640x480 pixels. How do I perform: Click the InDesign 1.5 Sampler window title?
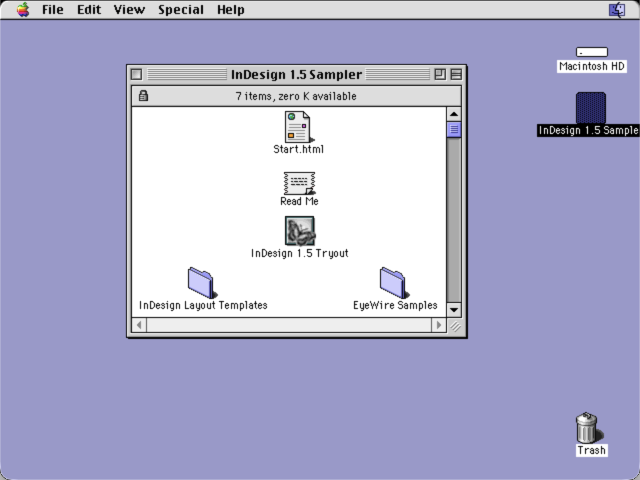pyautogui.click(x=296, y=75)
